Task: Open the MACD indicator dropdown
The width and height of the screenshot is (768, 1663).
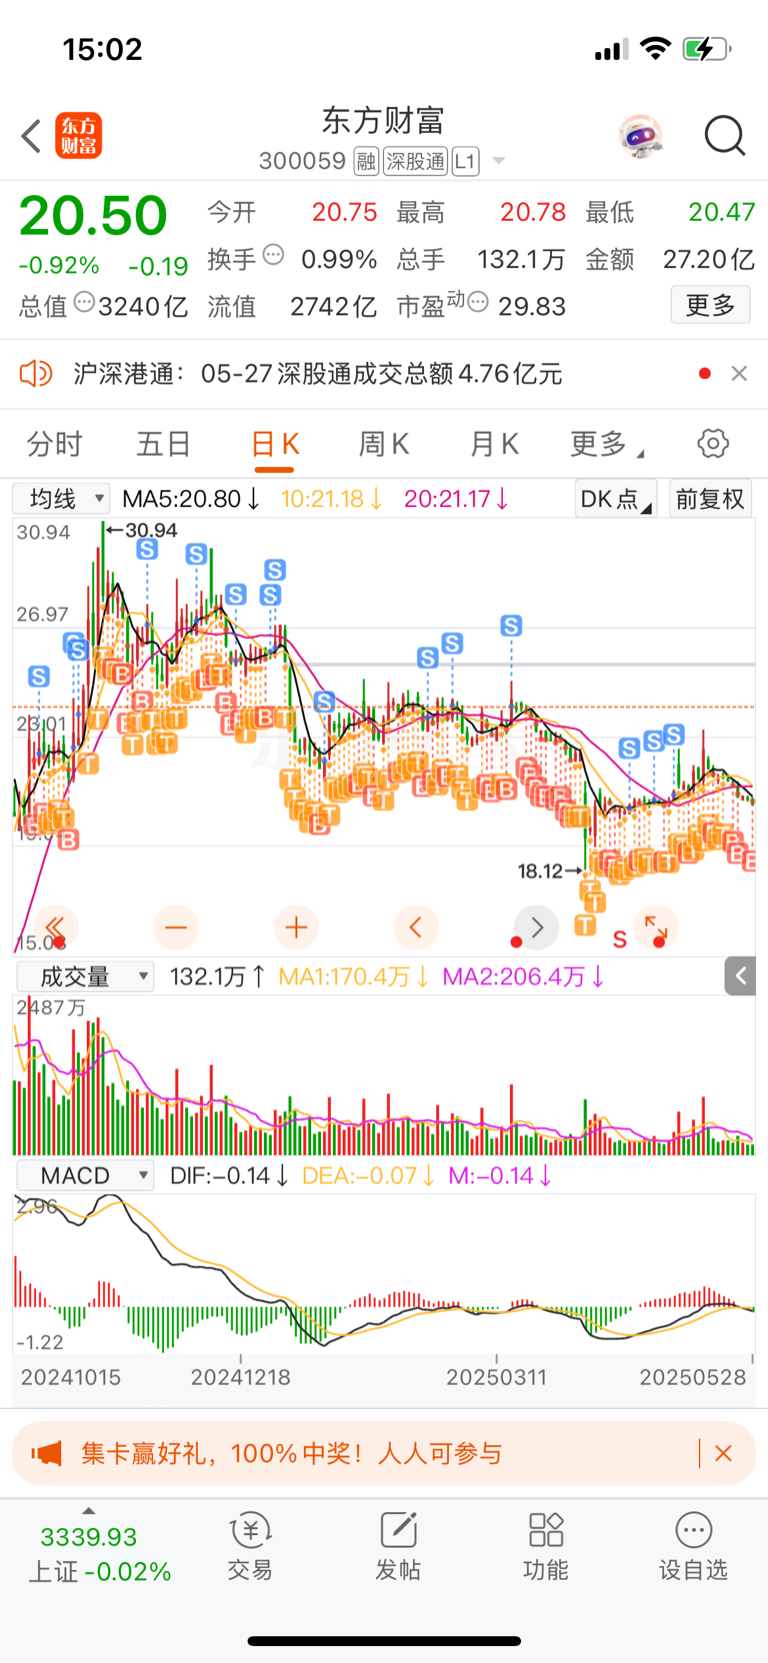Action: pos(84,1176)
